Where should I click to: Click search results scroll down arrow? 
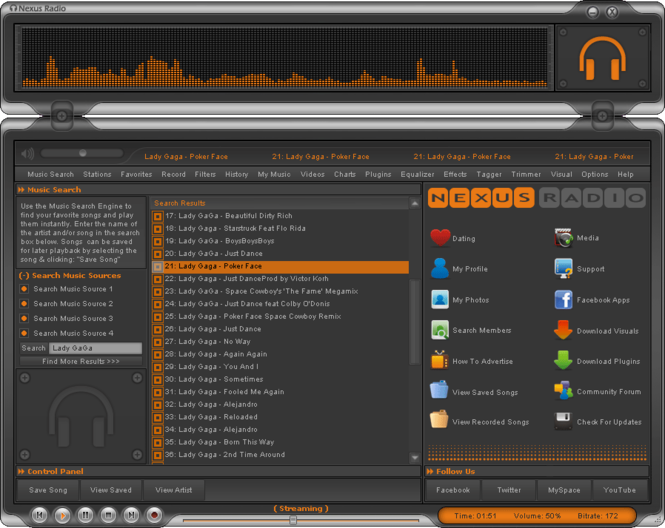pos(415,458)
